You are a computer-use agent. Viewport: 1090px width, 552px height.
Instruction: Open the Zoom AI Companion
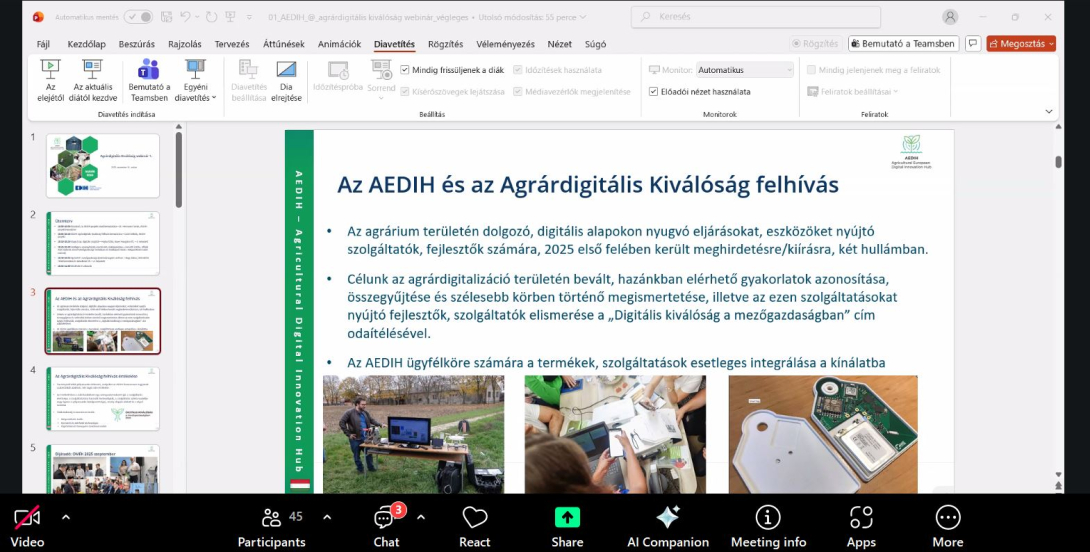tap(667, 518)
